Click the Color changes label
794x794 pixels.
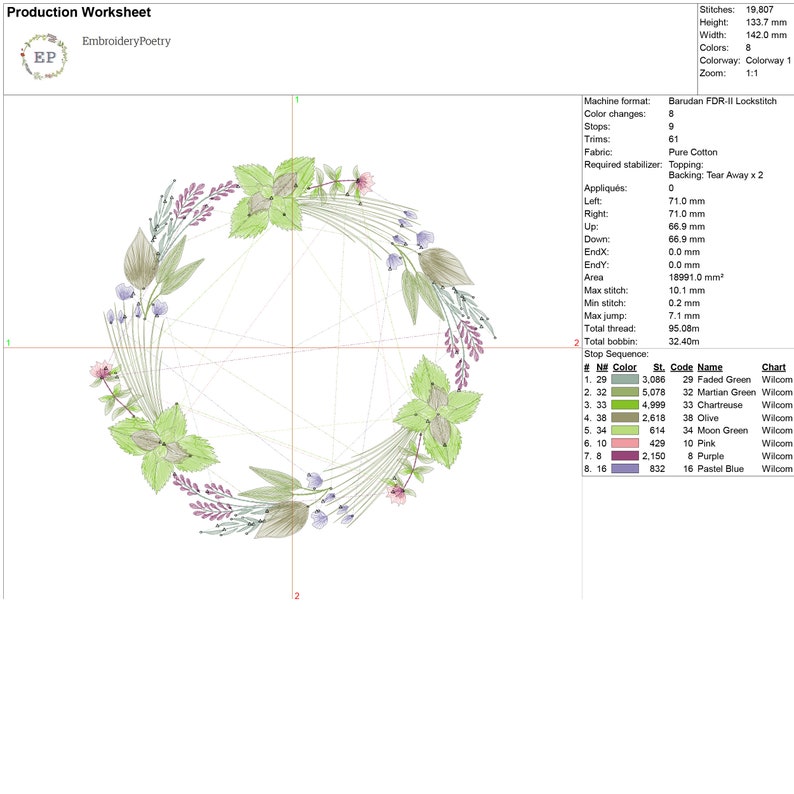click(615, 113)
